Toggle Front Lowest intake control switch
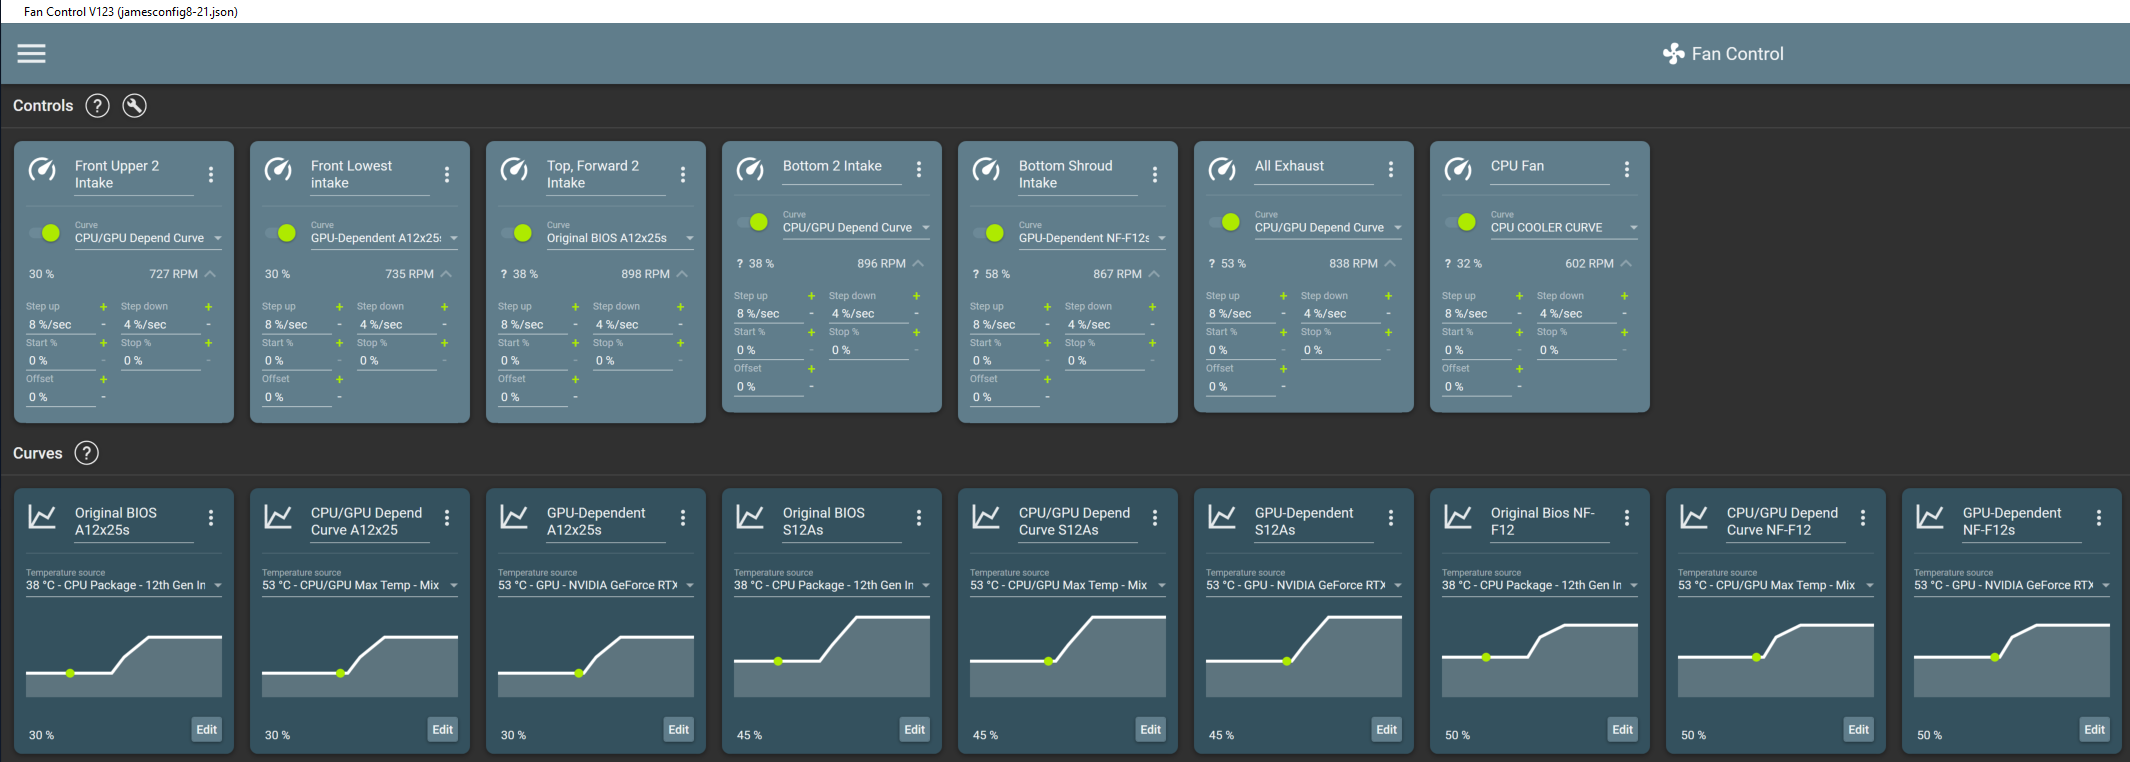This screenshot has width=2130, height=762. pos(281,232)
